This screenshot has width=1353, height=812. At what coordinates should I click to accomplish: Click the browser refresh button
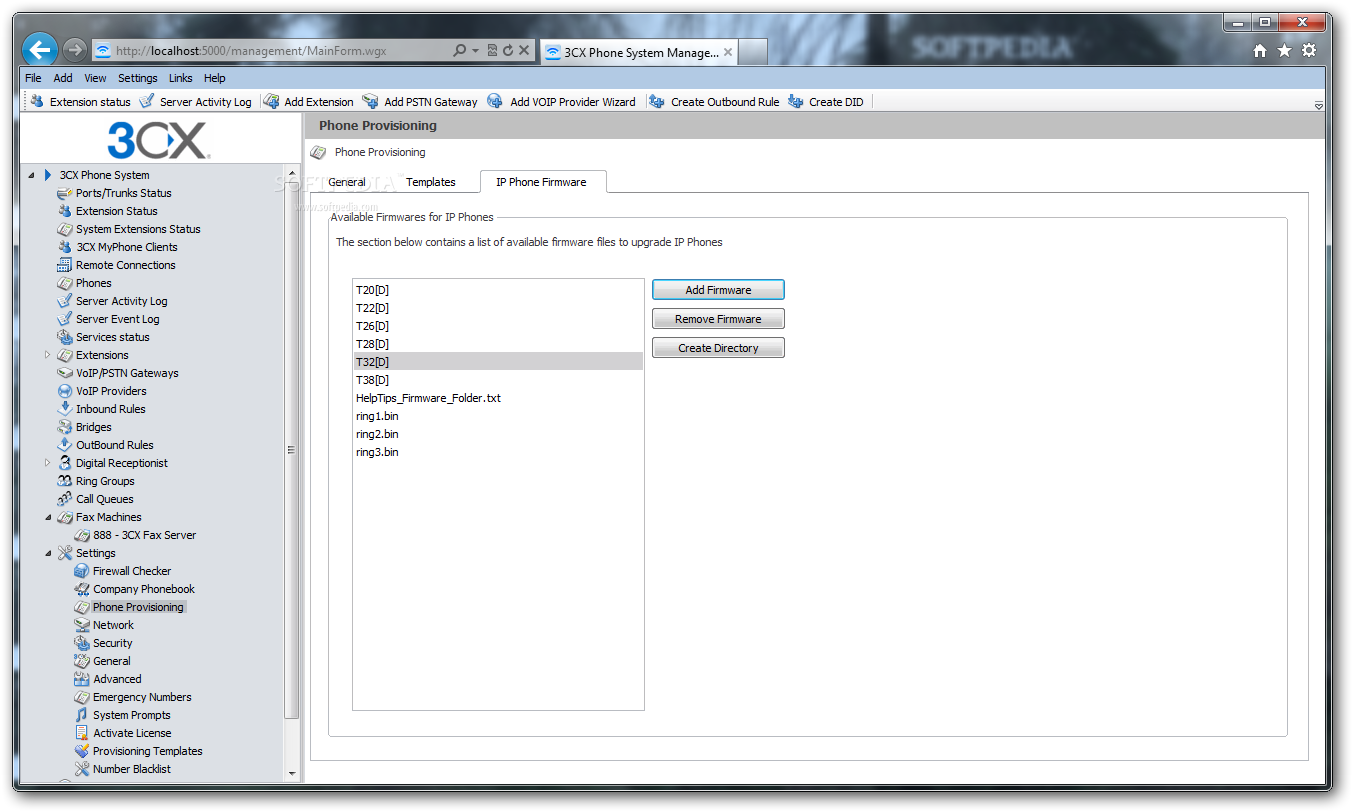tap(508, 50)
